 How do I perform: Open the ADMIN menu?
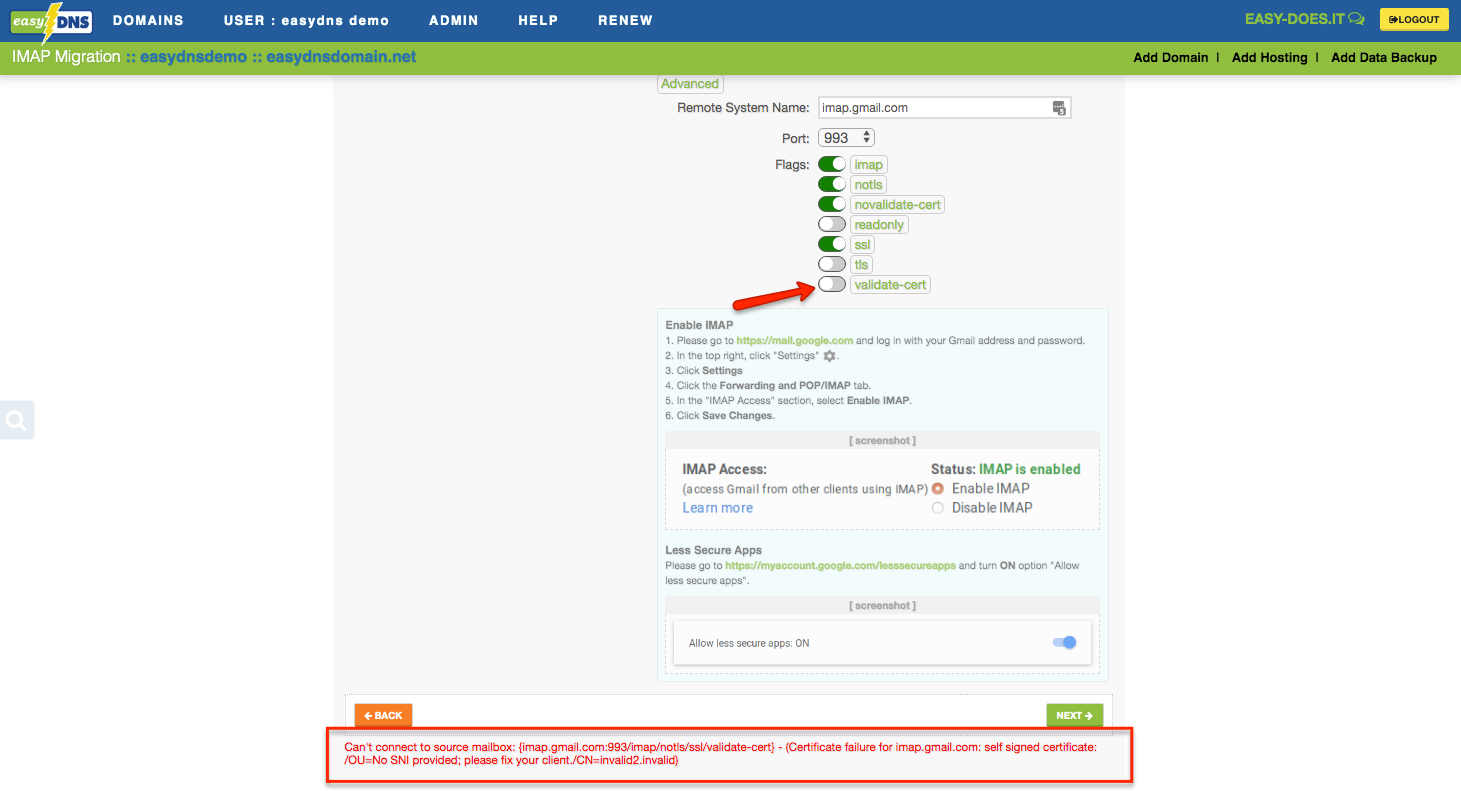coord(453,20)
